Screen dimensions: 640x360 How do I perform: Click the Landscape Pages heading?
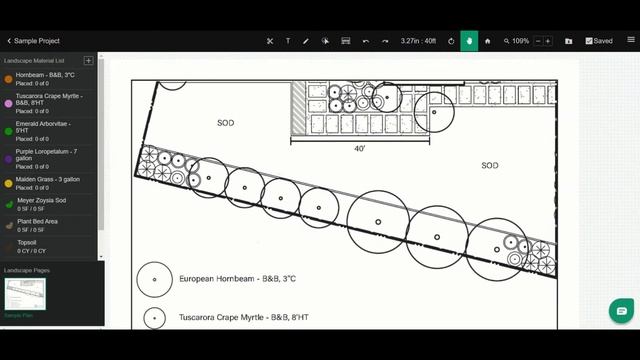pyautogui.click(x=27, y=270)
